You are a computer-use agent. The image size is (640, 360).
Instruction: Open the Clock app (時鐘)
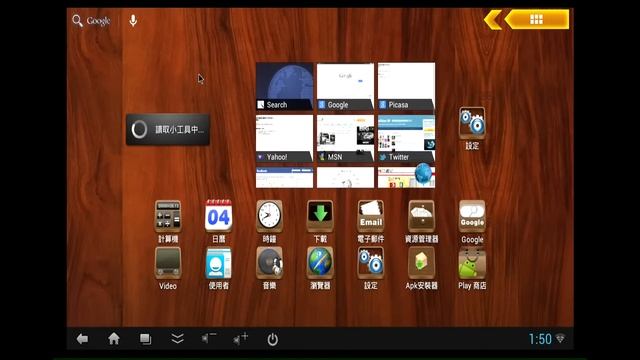(x=269, y=216)
